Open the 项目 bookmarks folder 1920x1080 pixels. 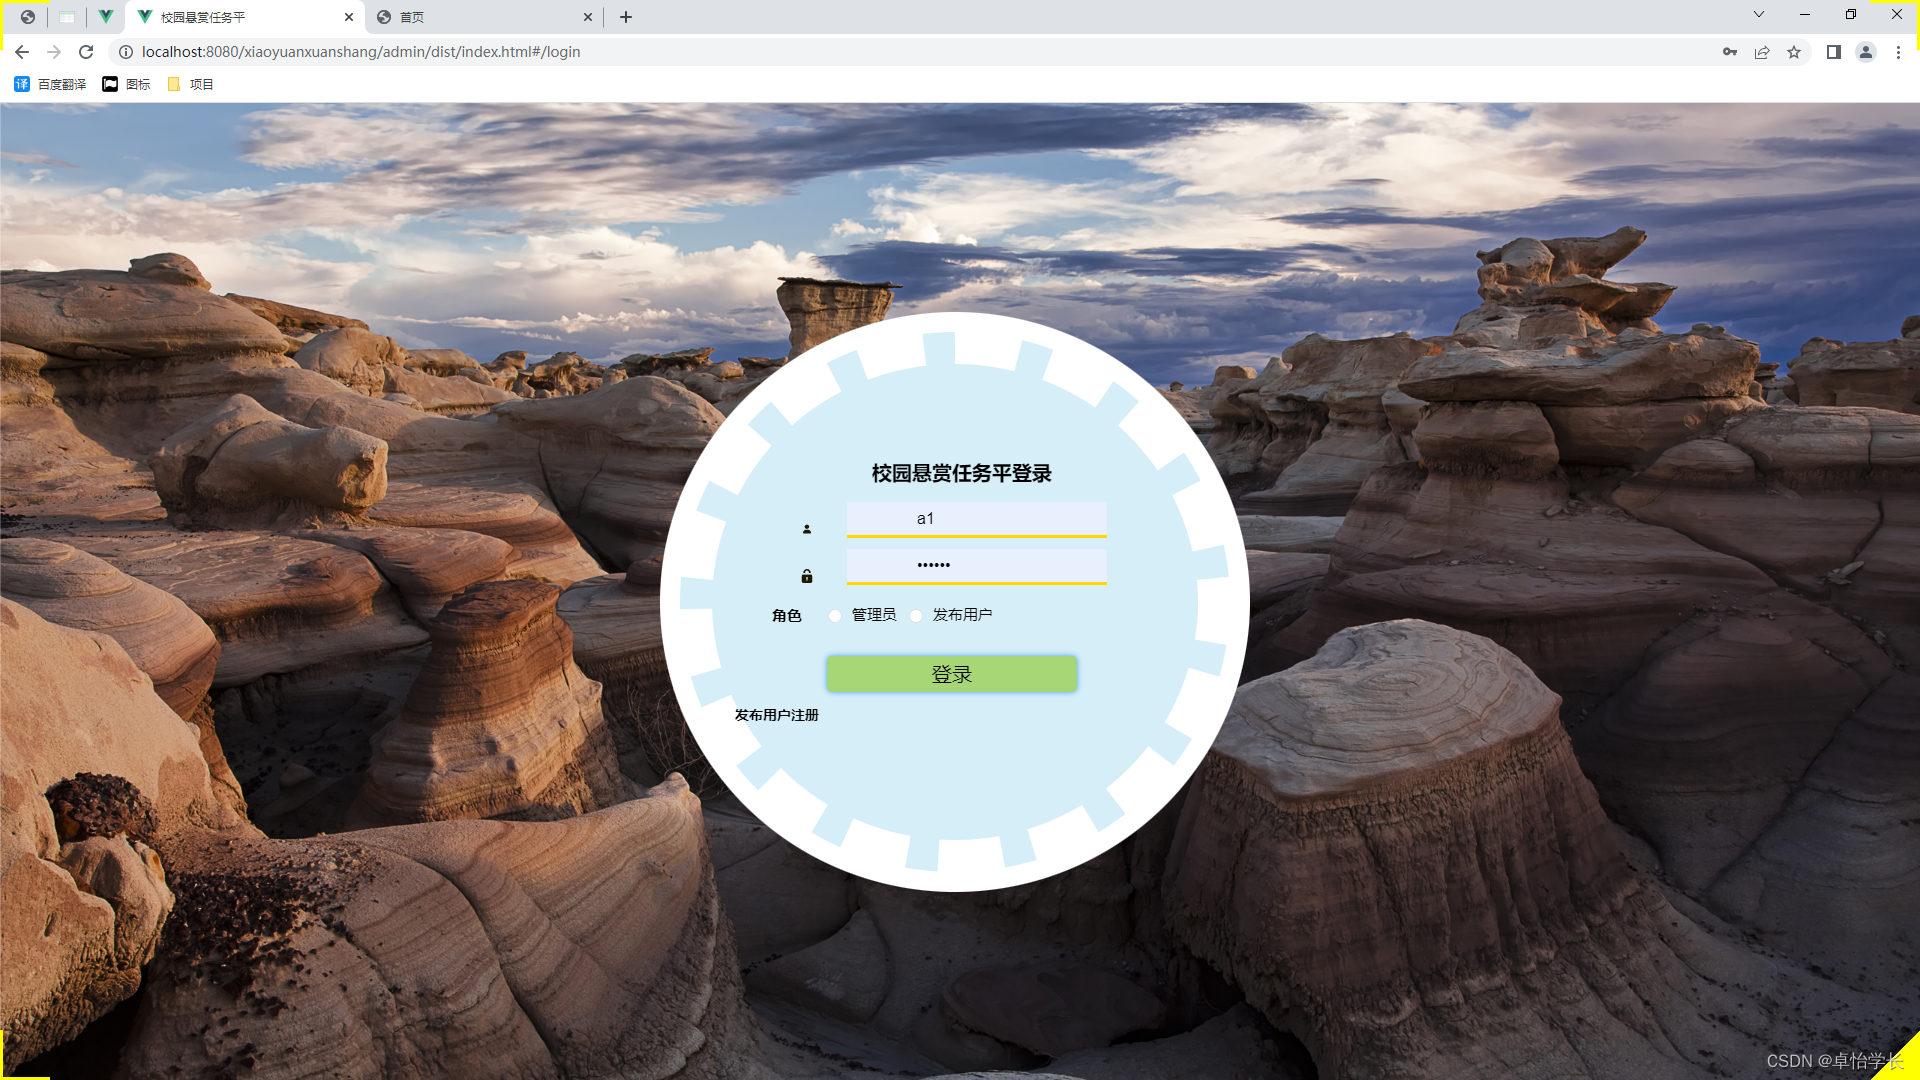pos(191,84)
